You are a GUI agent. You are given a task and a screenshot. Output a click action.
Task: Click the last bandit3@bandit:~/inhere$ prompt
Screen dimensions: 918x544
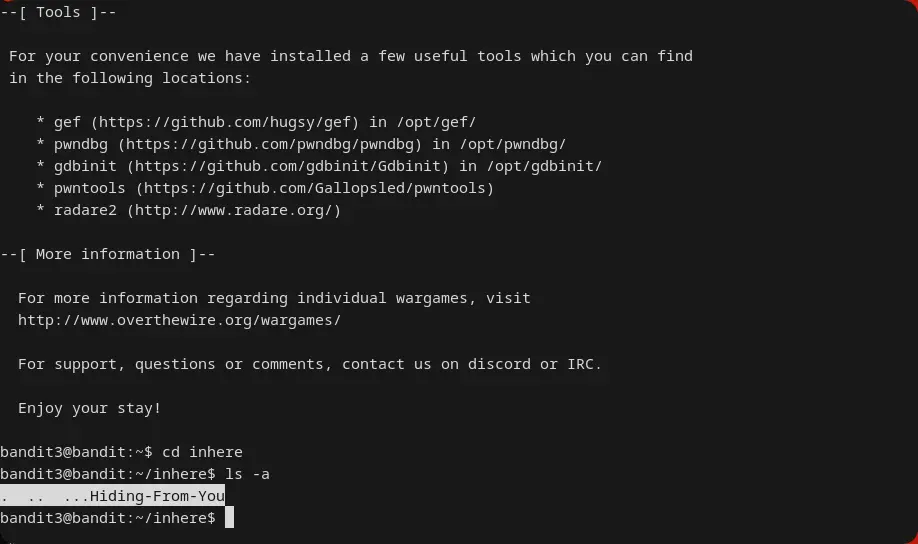pos(108,518)
